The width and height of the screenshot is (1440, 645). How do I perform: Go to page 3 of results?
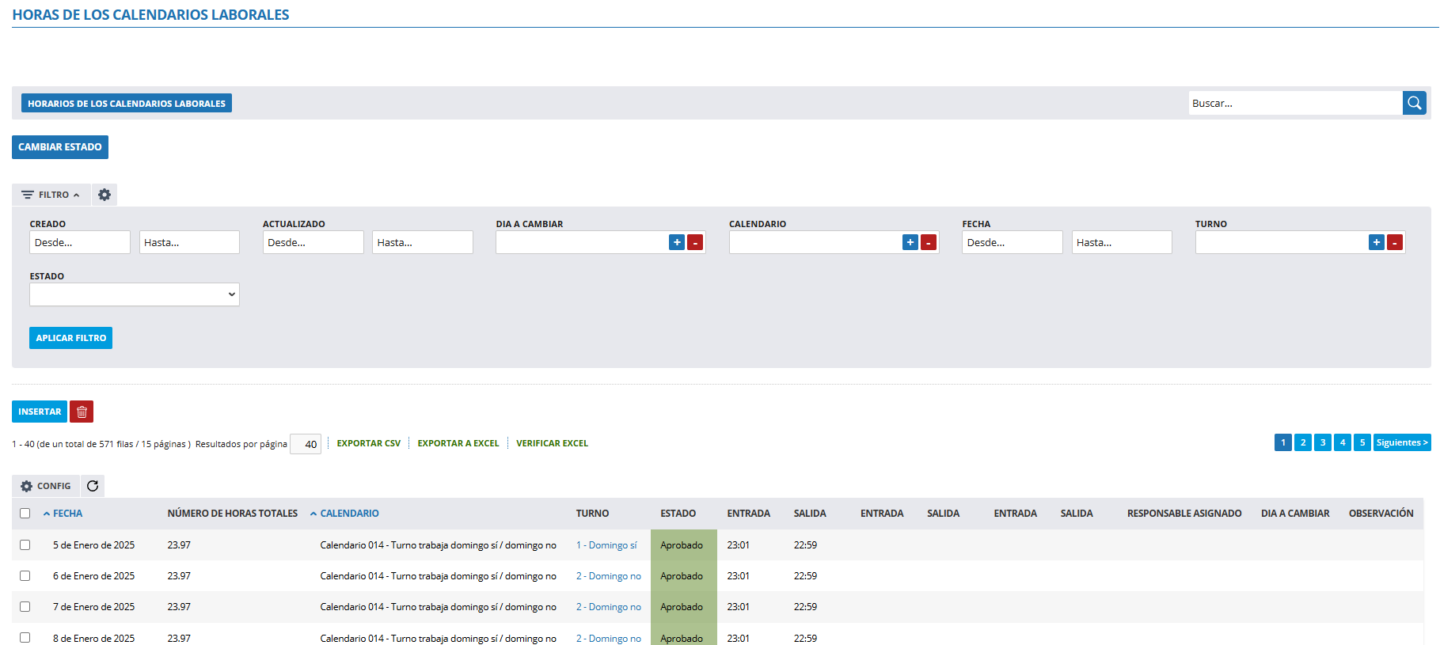[1322, 443]
